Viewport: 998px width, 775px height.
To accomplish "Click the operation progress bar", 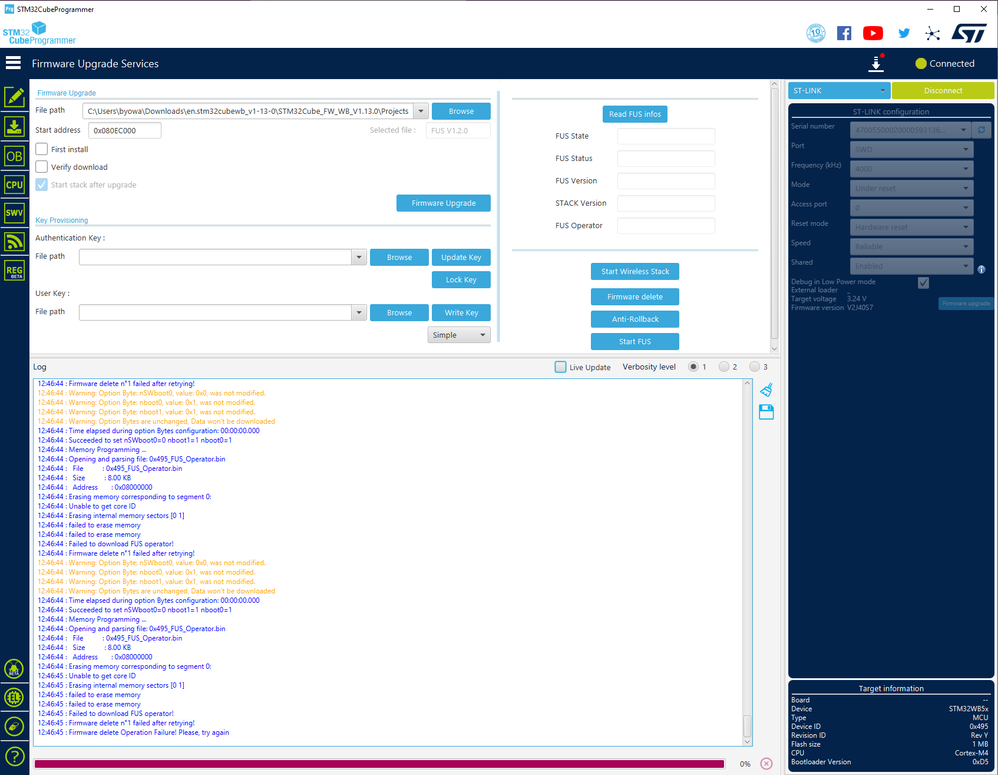I will coord(379,764).
